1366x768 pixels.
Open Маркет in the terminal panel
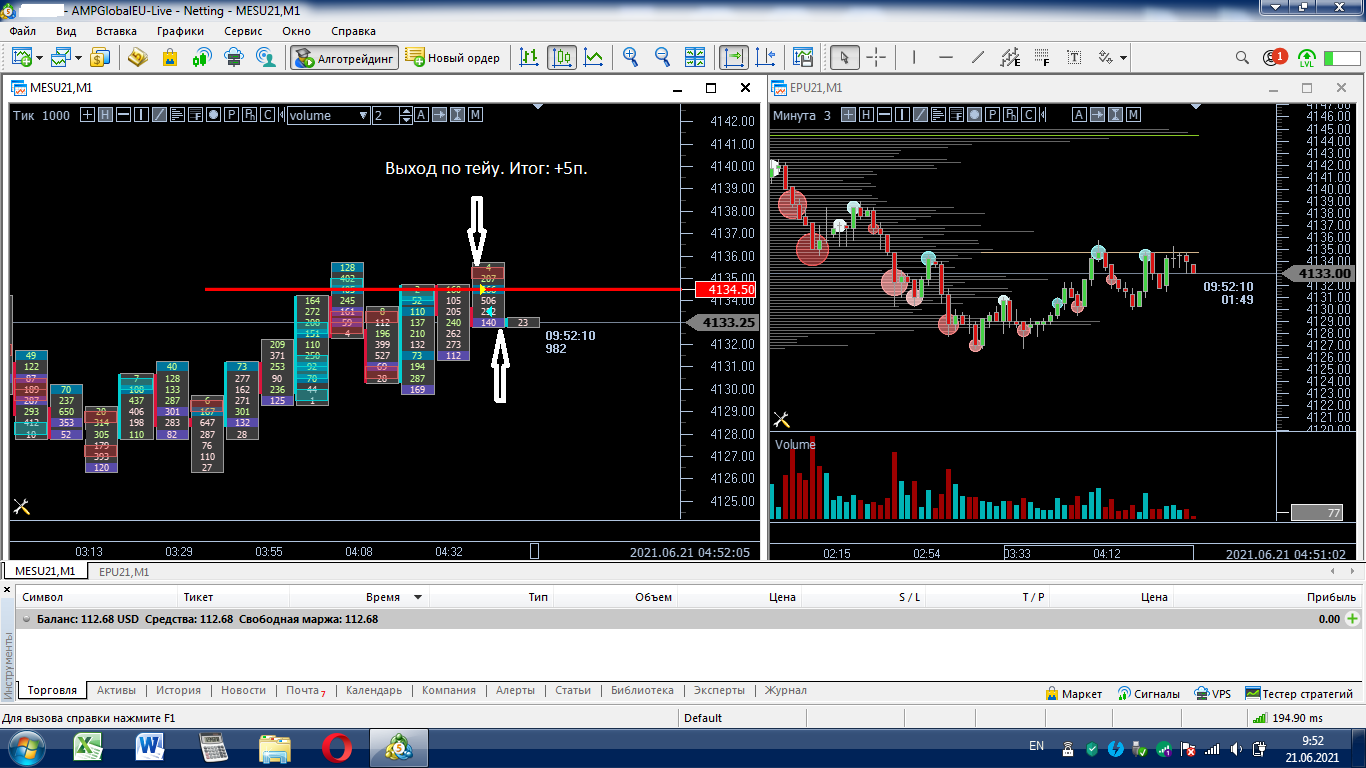(1074, 693)
